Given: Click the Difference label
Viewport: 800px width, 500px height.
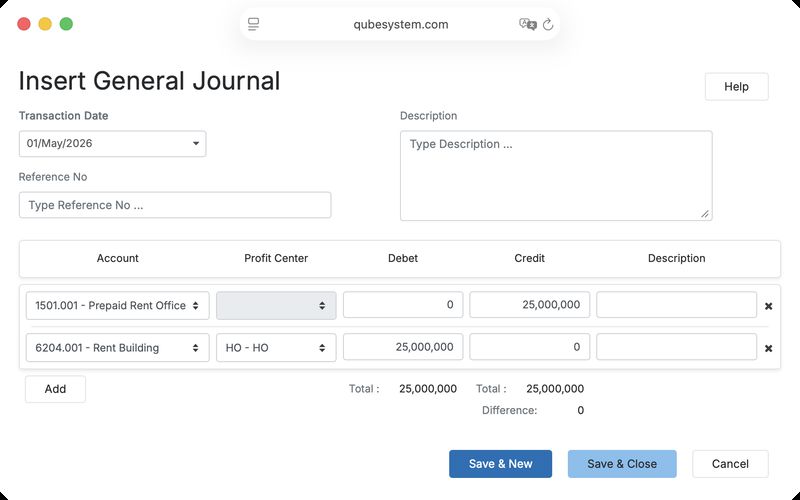Looking at the screenshot, I should [x=509, y=410].
